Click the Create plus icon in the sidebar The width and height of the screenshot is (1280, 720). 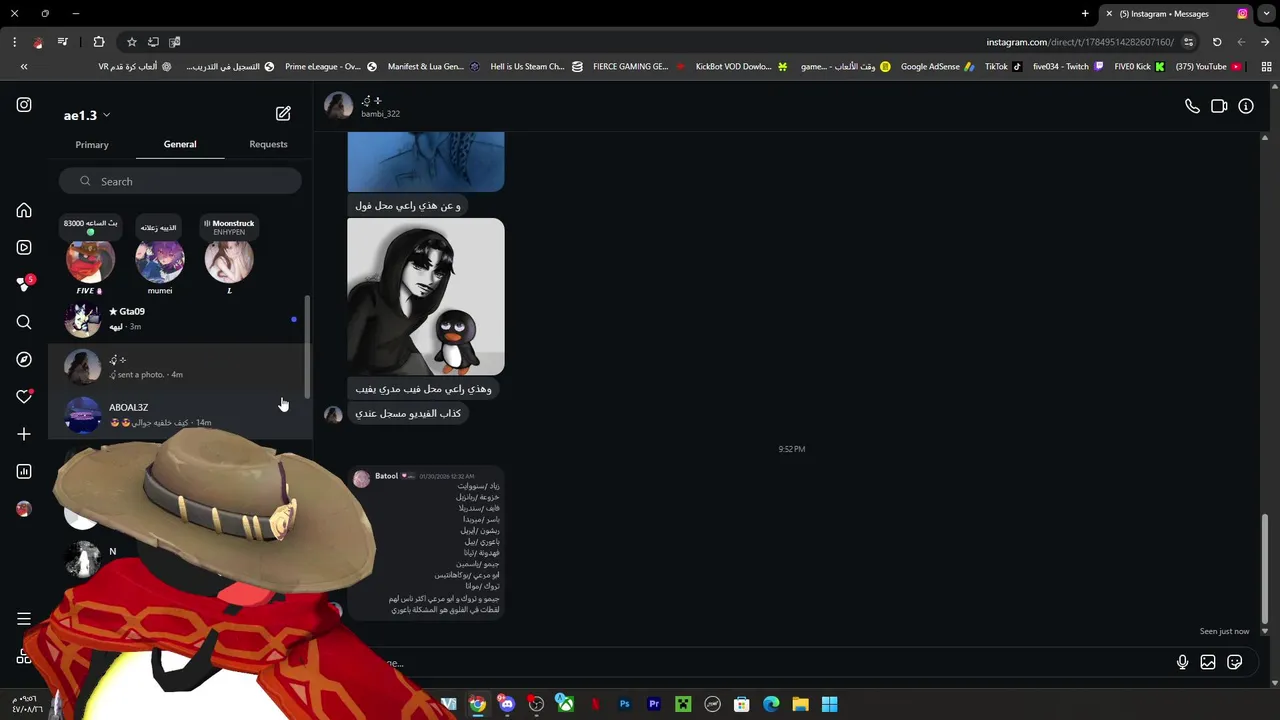pyautogui.click(x=24, y=434)
